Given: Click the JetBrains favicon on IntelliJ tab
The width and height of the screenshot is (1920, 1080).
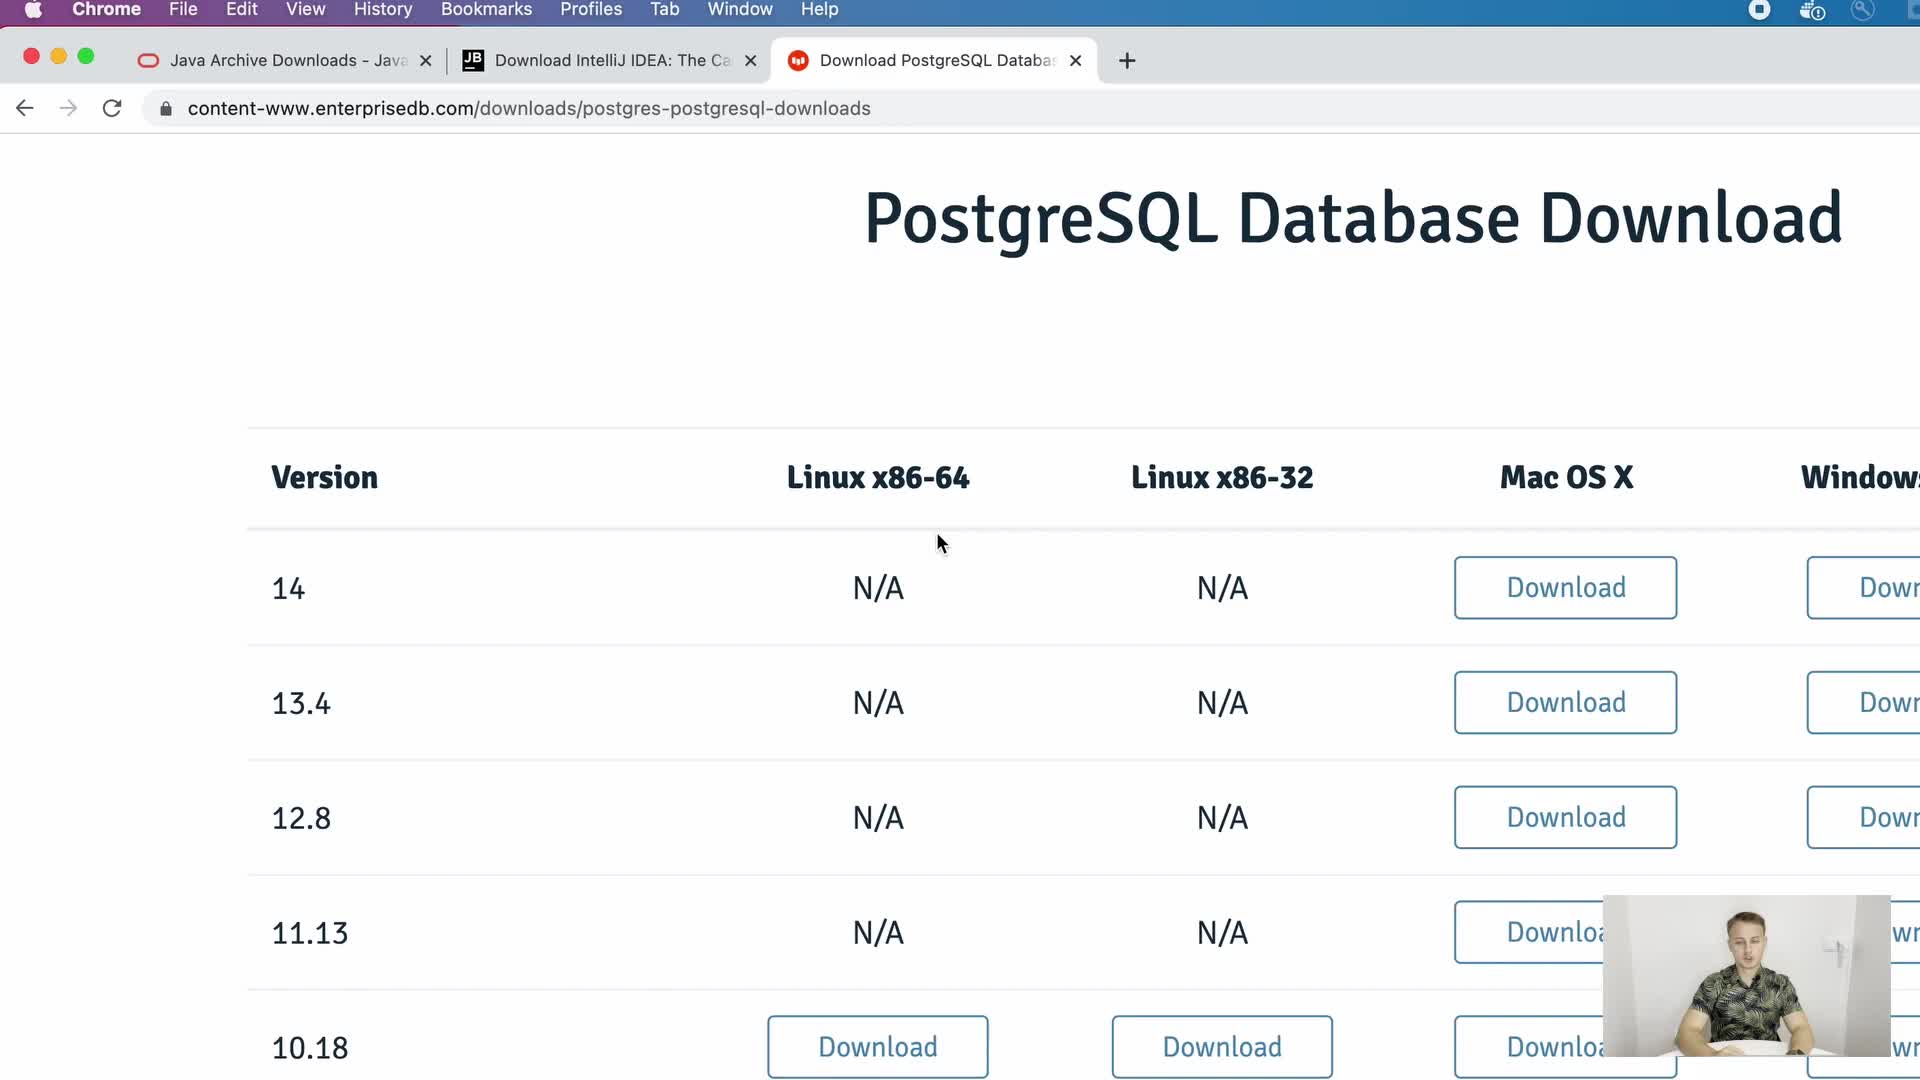Looking at the screenshot, I should pos(473,60).
